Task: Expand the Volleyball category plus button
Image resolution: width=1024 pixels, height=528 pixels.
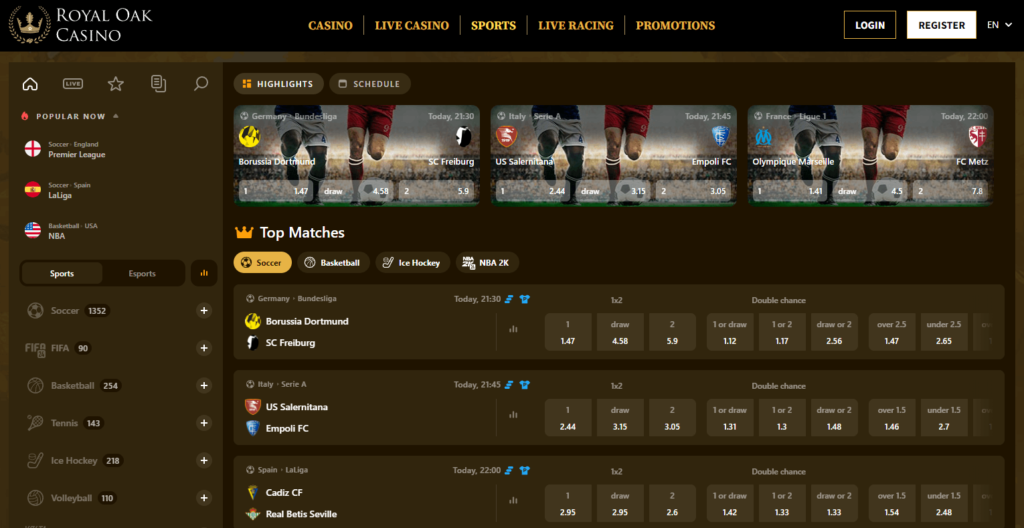Action: click(204, 498)
